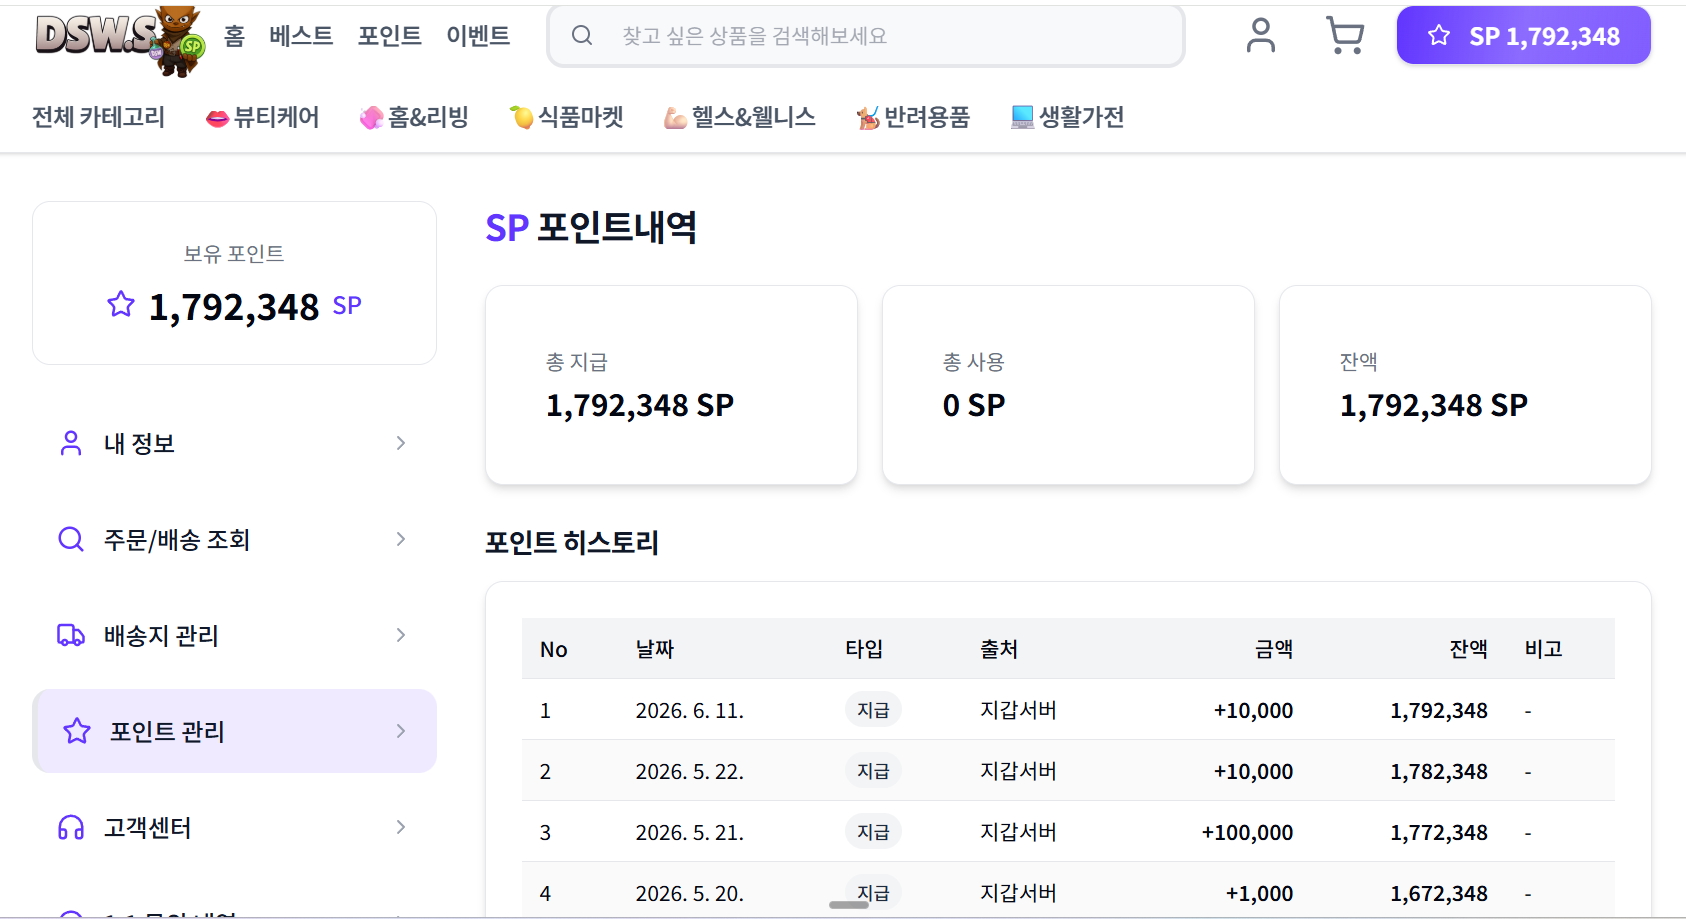Click the search magnifier icon
Viewport: 1686px width, 919px height.
pyautogui.click(x=582, y=36)
